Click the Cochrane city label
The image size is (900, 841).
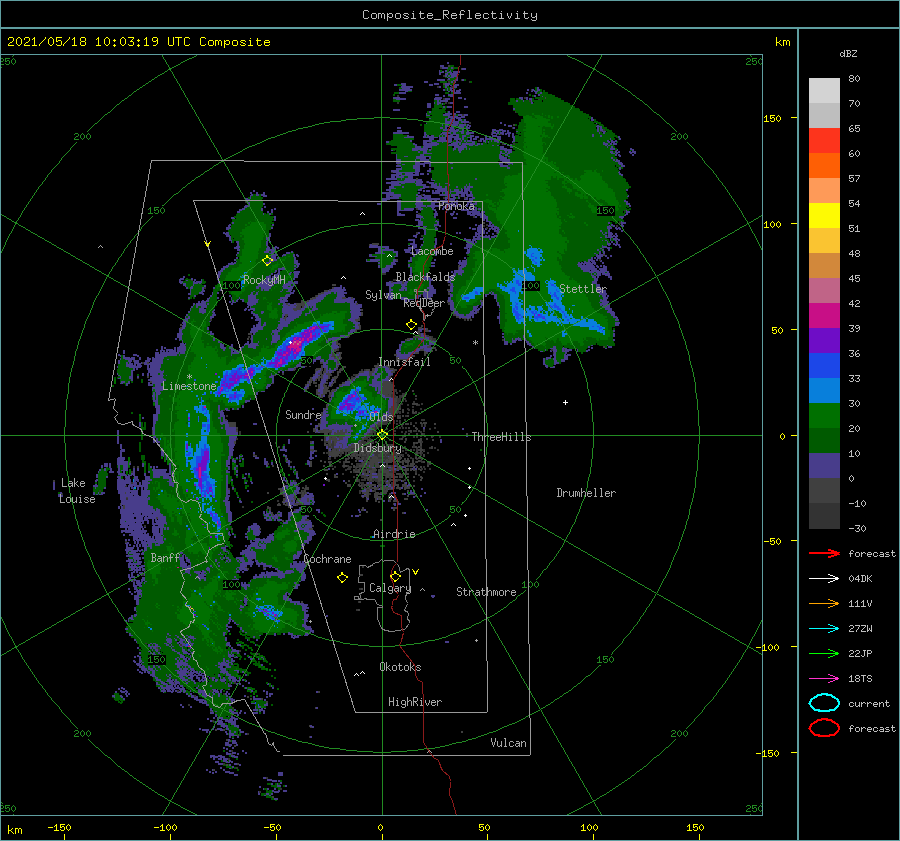[x=327, y=559]
